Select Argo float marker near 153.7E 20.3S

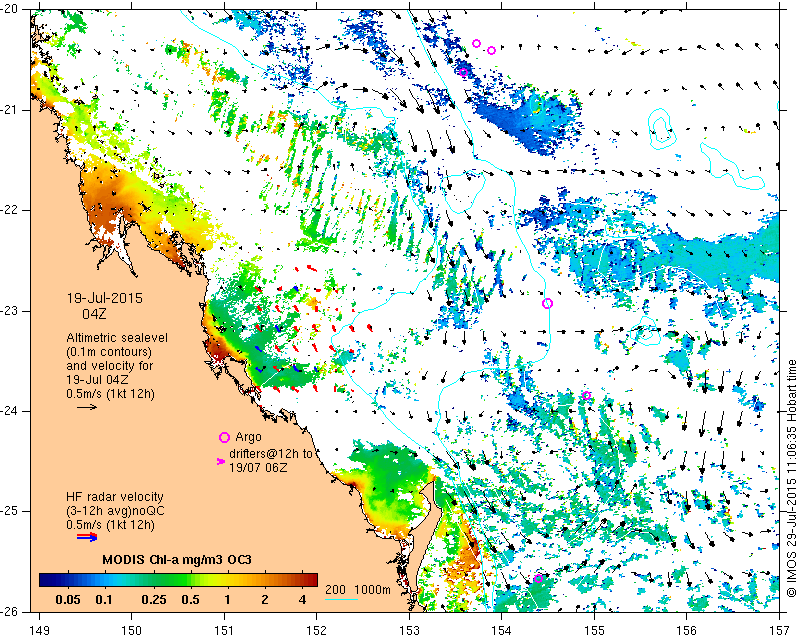pos(477,43)
